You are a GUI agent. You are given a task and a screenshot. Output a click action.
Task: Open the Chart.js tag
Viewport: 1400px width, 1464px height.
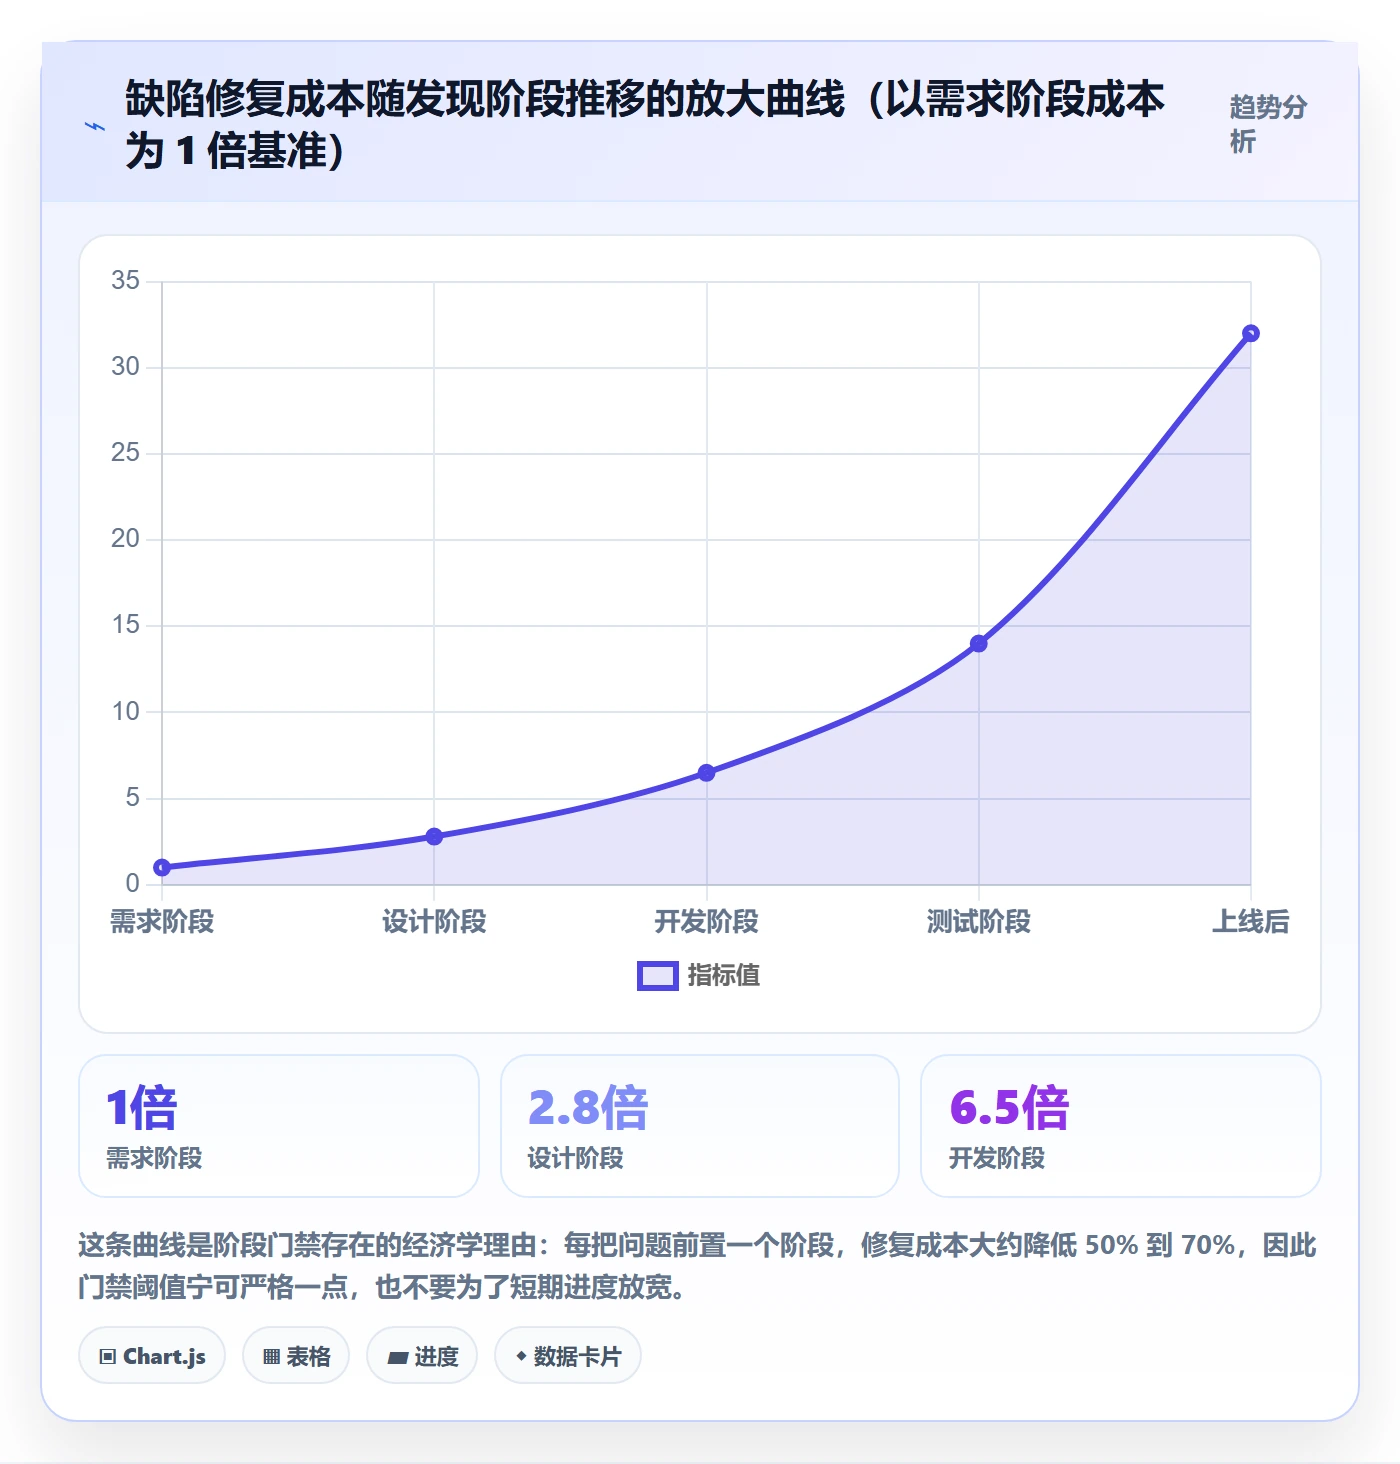click(x=152, y=1356)
